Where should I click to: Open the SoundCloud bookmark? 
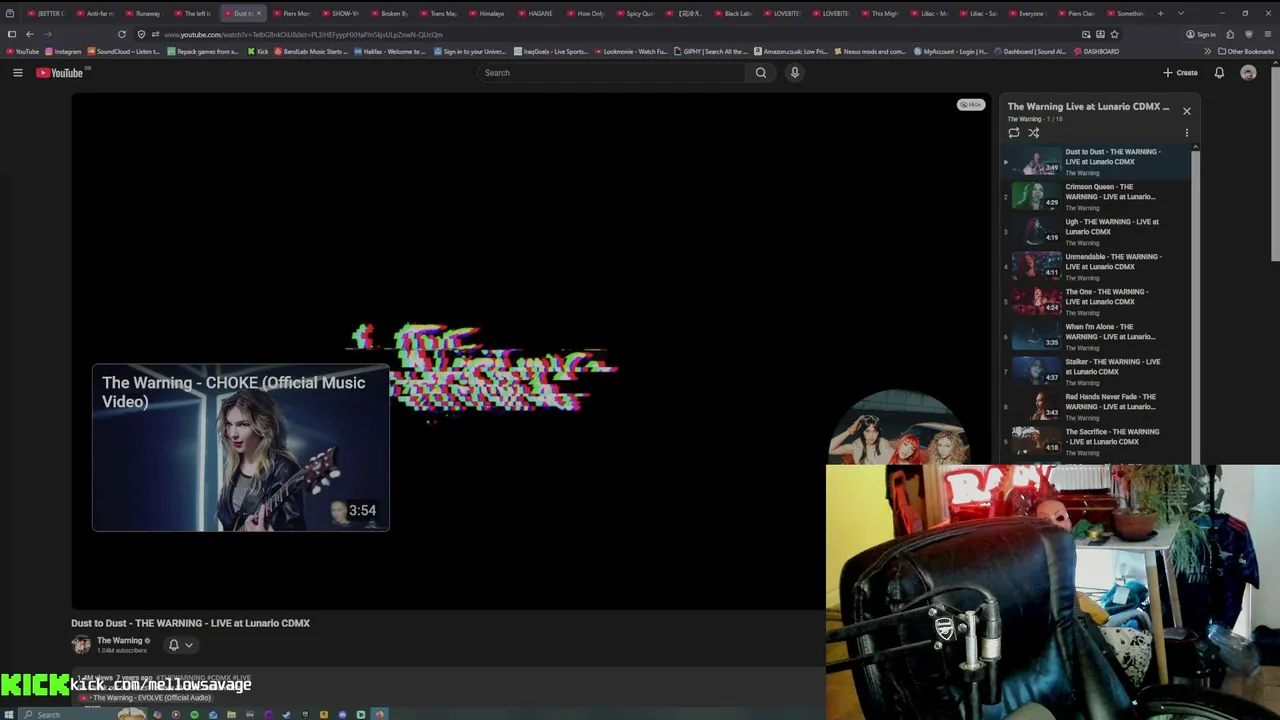point(124,51)
